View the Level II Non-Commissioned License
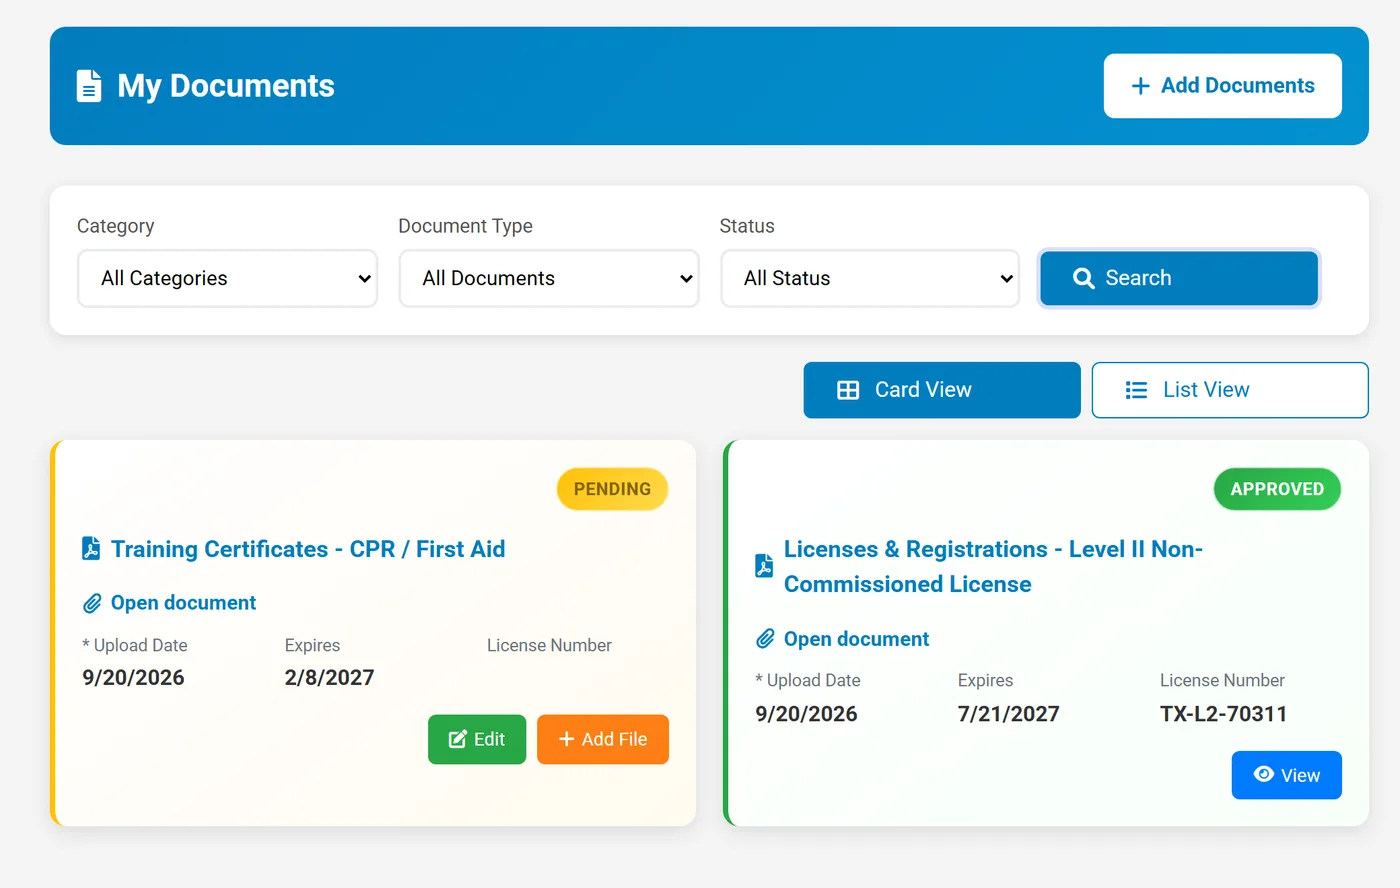The height and width of the screenshot is (888, 1400). tap(1287, 775)
